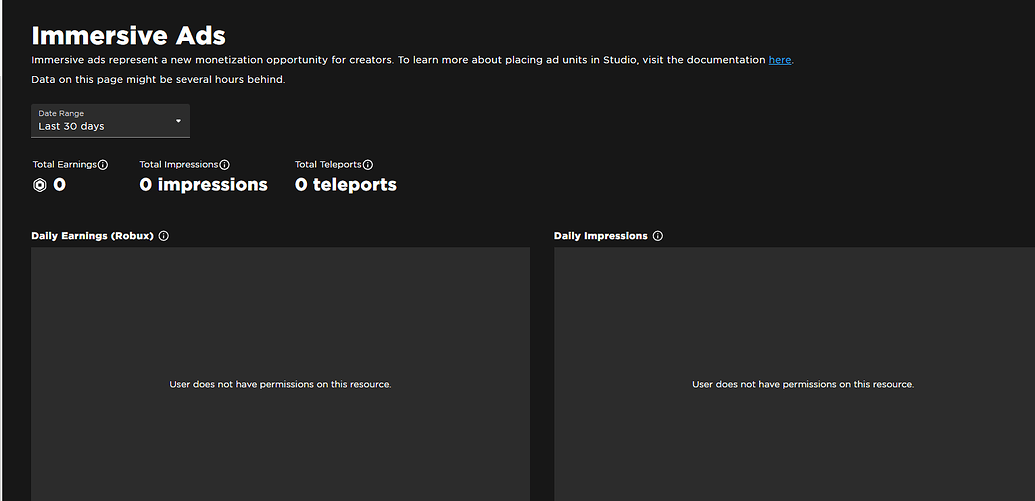The height and width of the screenshot is (501, 1035).
Task: Click the '0 teleports' value
Action: pos(346,185)
